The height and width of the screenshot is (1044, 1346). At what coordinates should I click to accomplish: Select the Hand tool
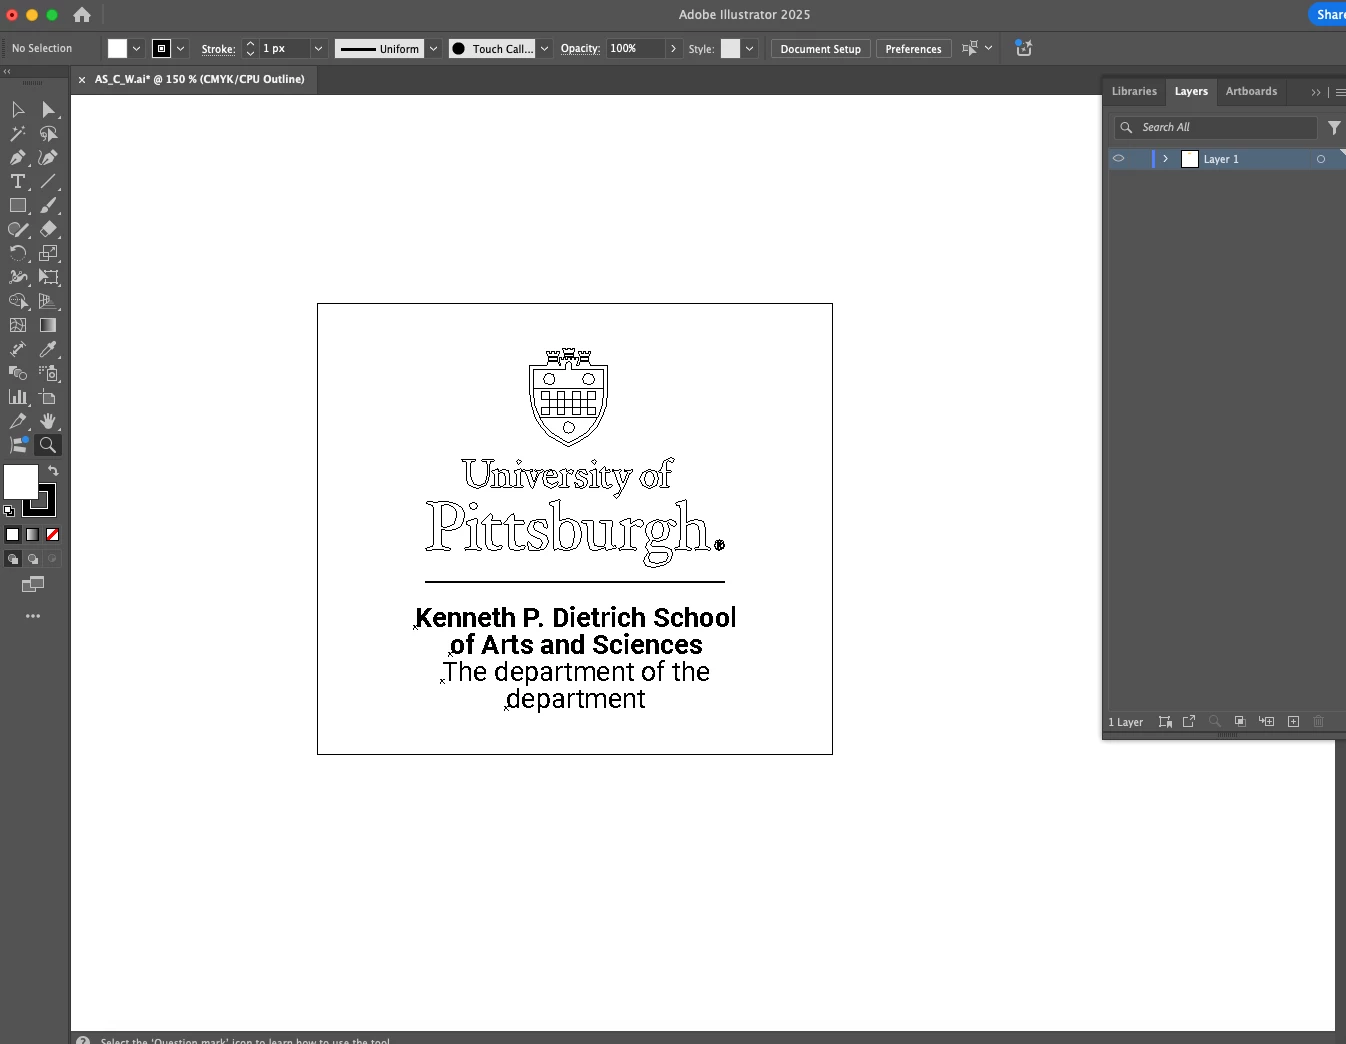[48, 421]
